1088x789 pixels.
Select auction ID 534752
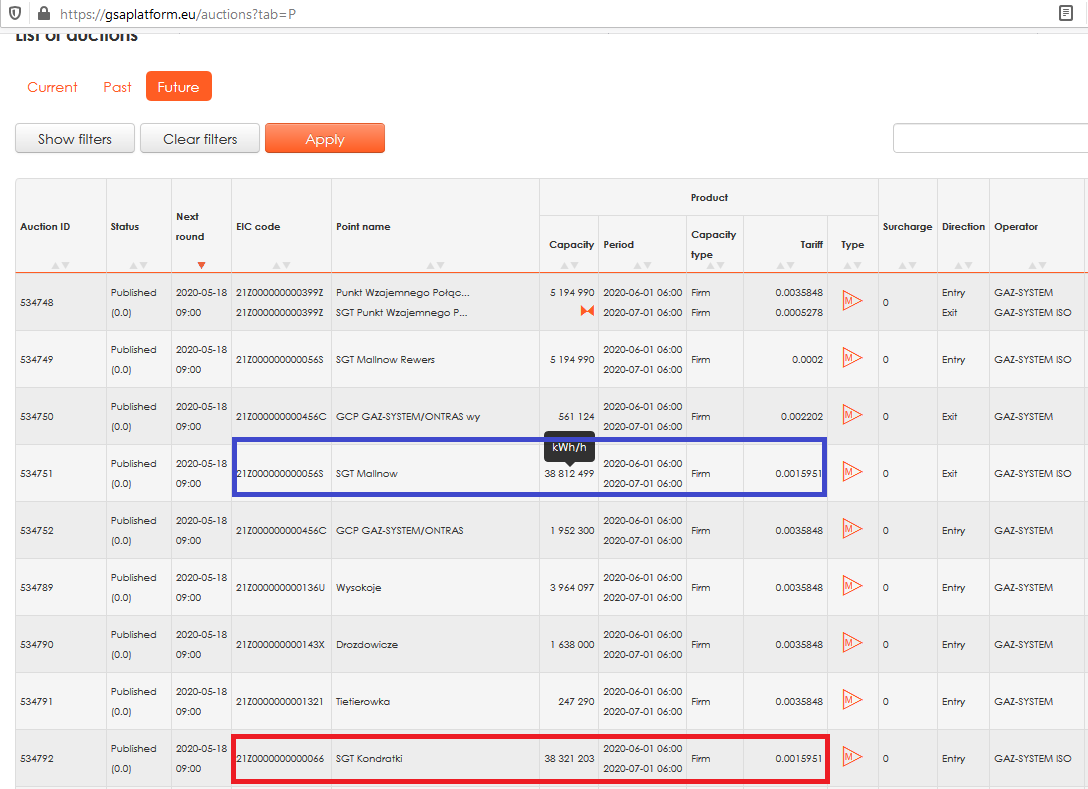[x=37, y=530]
